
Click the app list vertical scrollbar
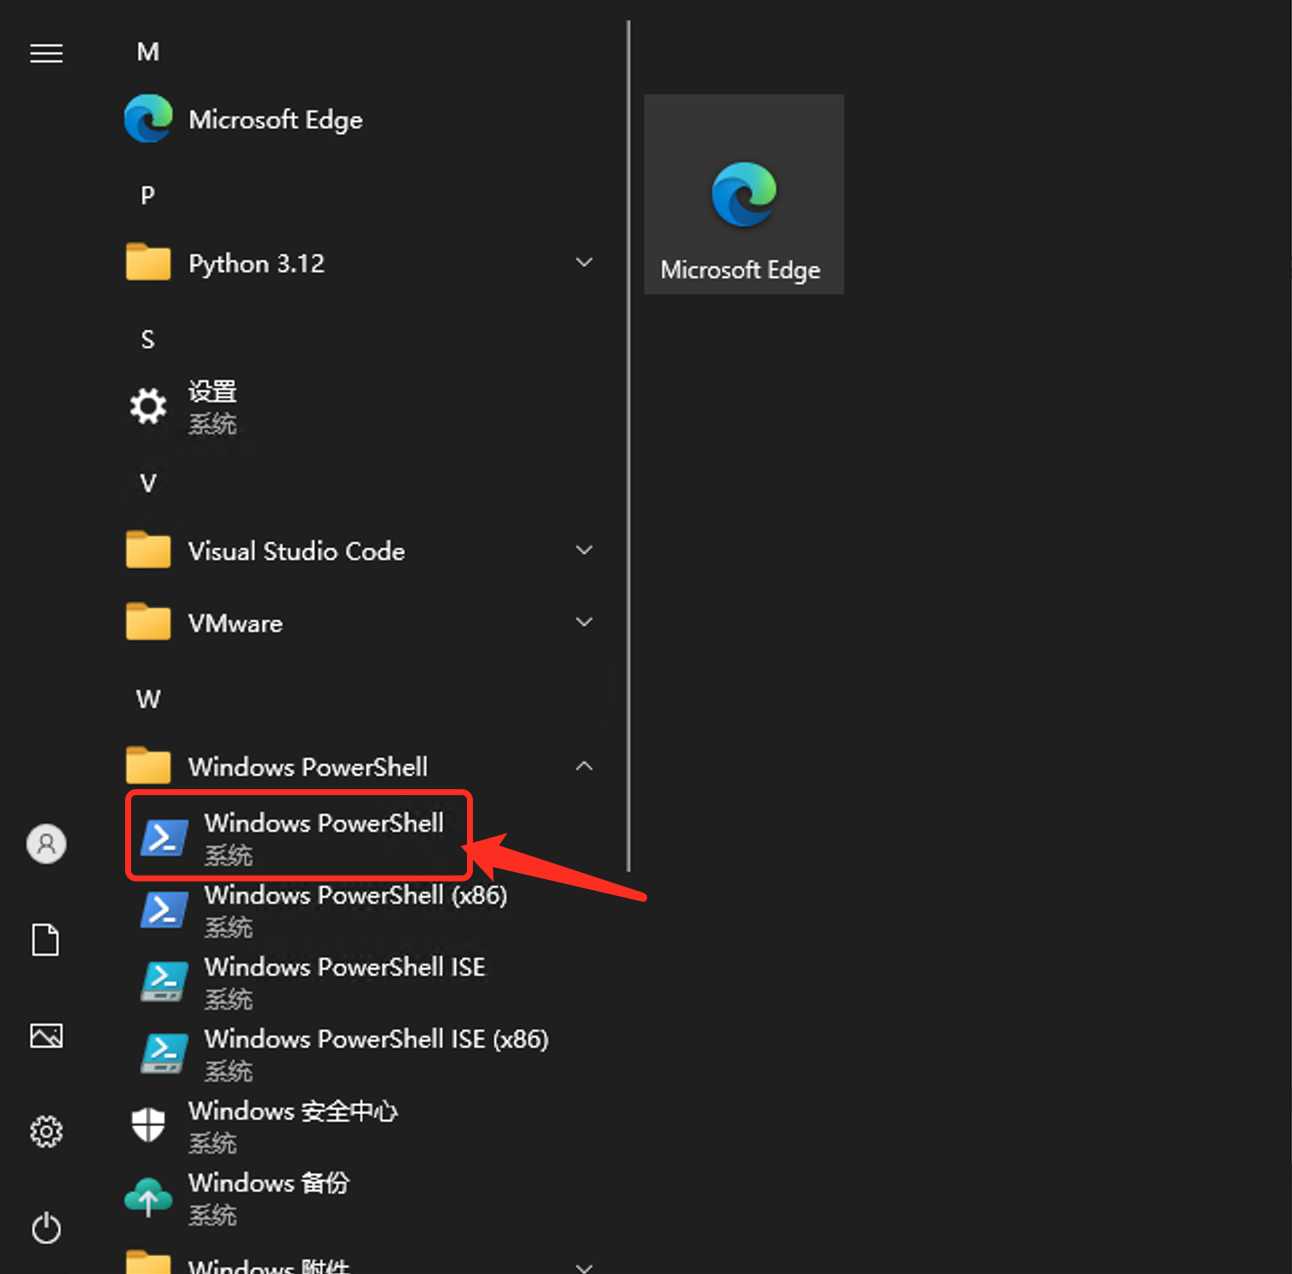629,446
